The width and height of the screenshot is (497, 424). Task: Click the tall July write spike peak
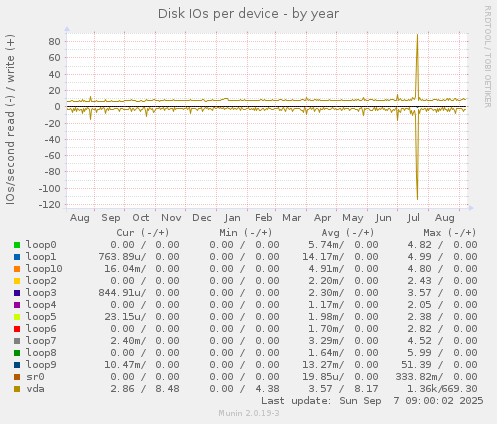point(417,35)
